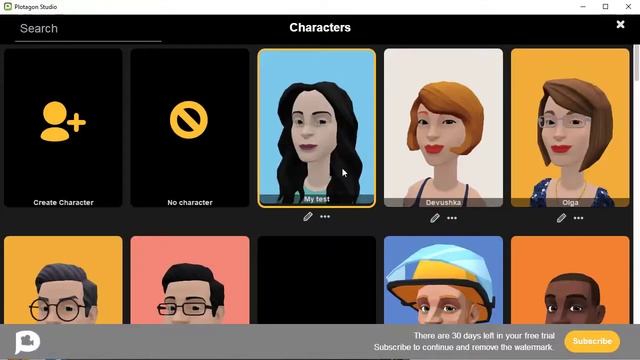This screenshot has width=640, height=360.
Task: Minimize the Plotagon Studio window
Action: point(583,7)
